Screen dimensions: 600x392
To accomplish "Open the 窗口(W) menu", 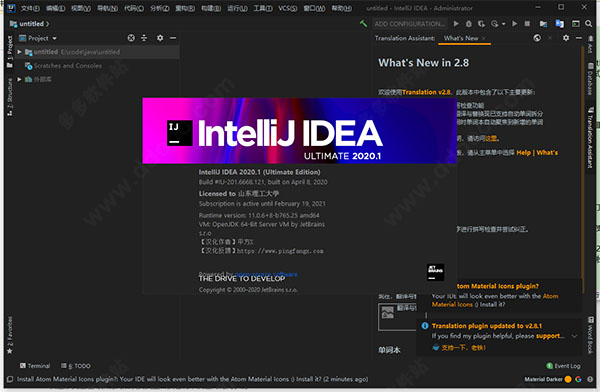I will point(314,8).
